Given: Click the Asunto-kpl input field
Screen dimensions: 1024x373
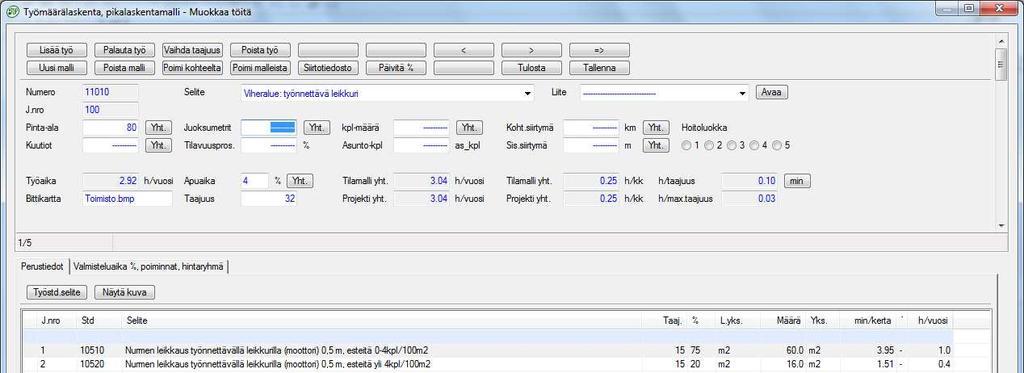Looking at the screenshot, I should click(x=421, y=146).
